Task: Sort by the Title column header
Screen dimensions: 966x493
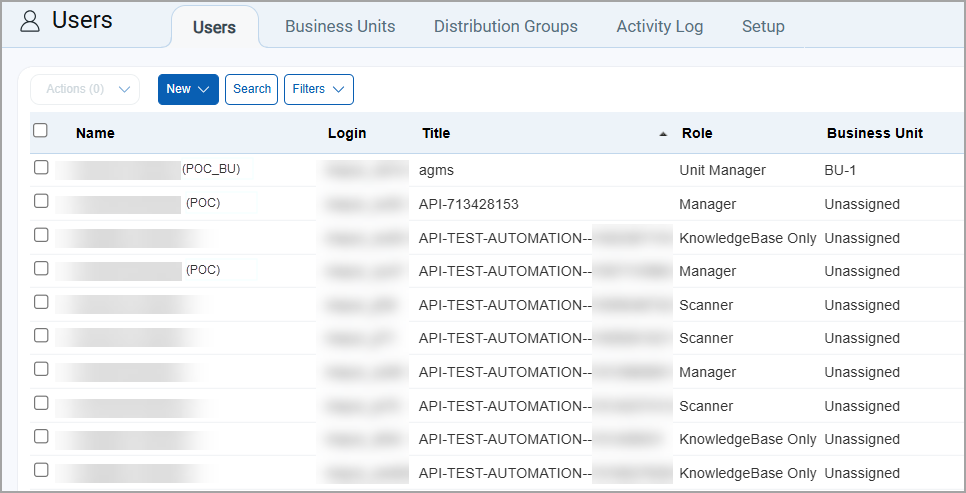Action: pyautogui.click(x=436, y=133)
